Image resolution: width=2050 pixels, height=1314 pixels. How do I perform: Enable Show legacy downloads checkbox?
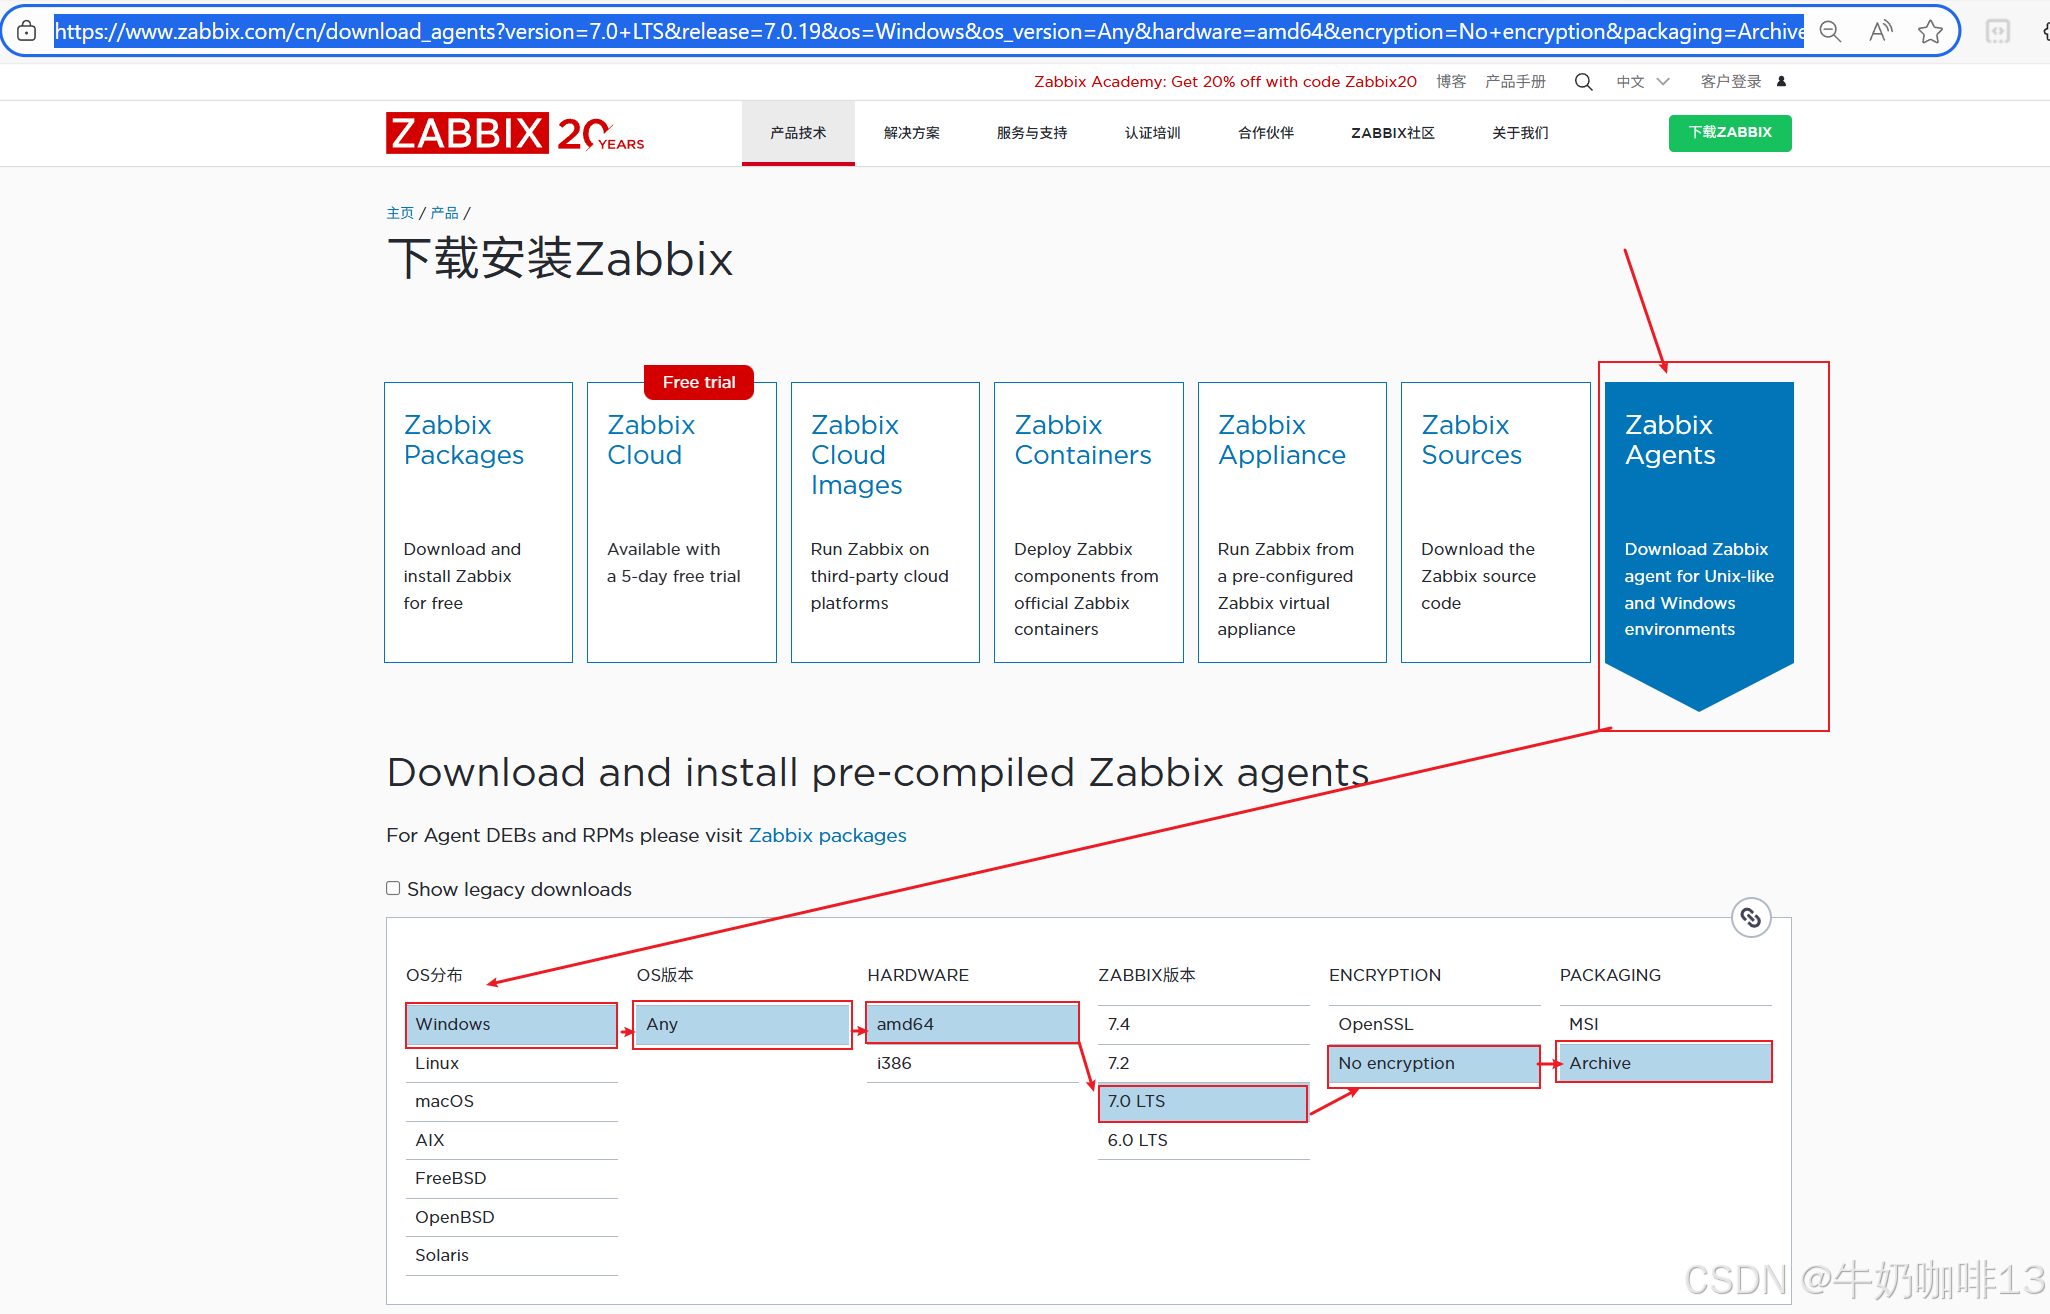click(x=393, y=888)
